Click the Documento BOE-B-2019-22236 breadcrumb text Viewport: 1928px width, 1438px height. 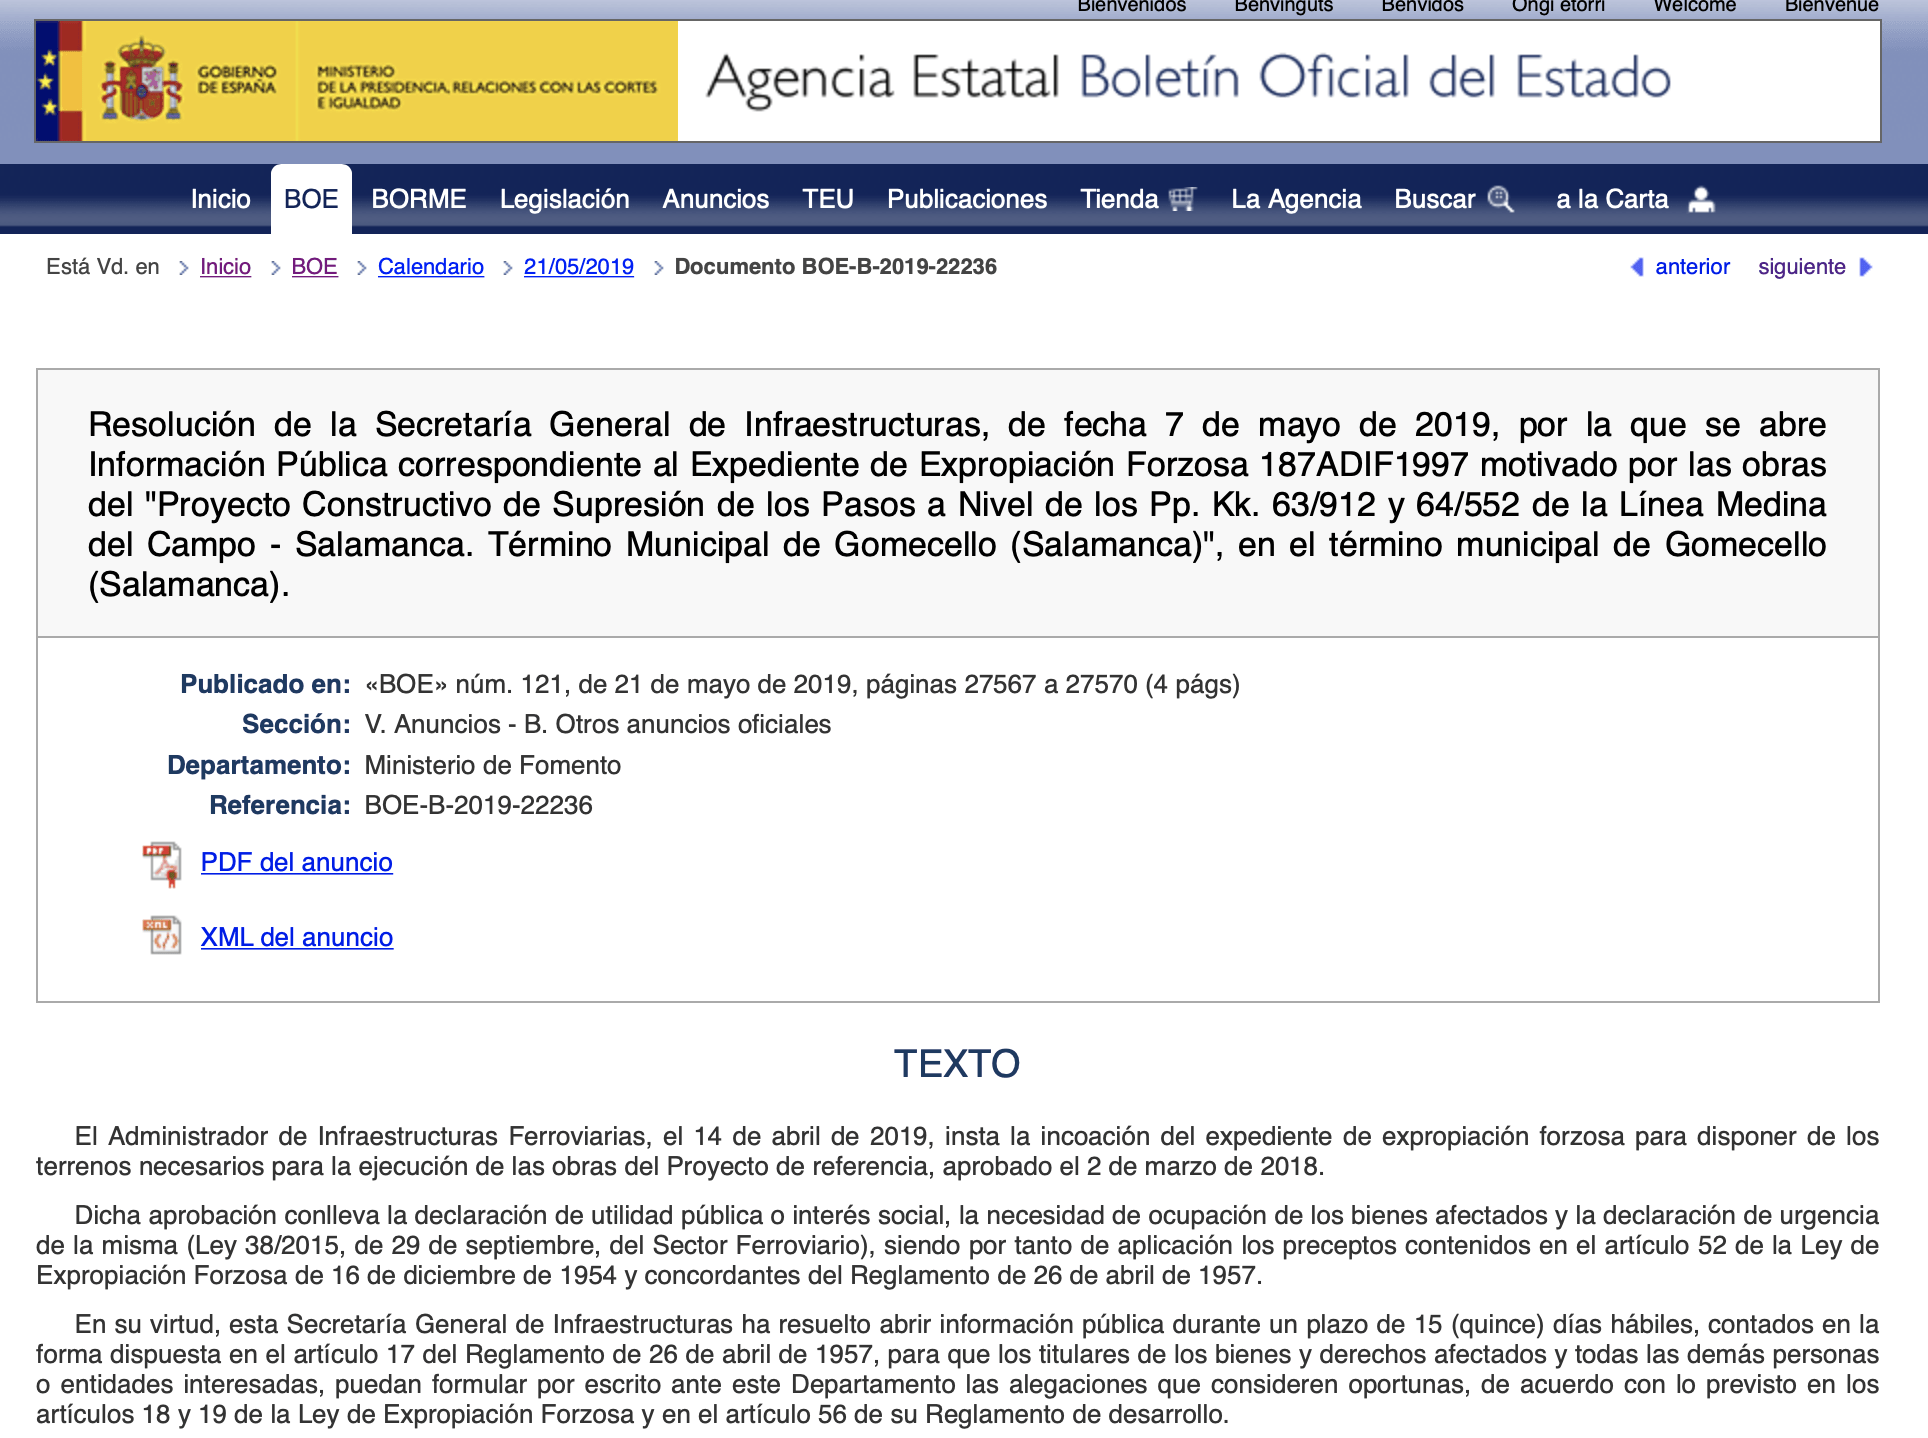(x=836, y=267)
